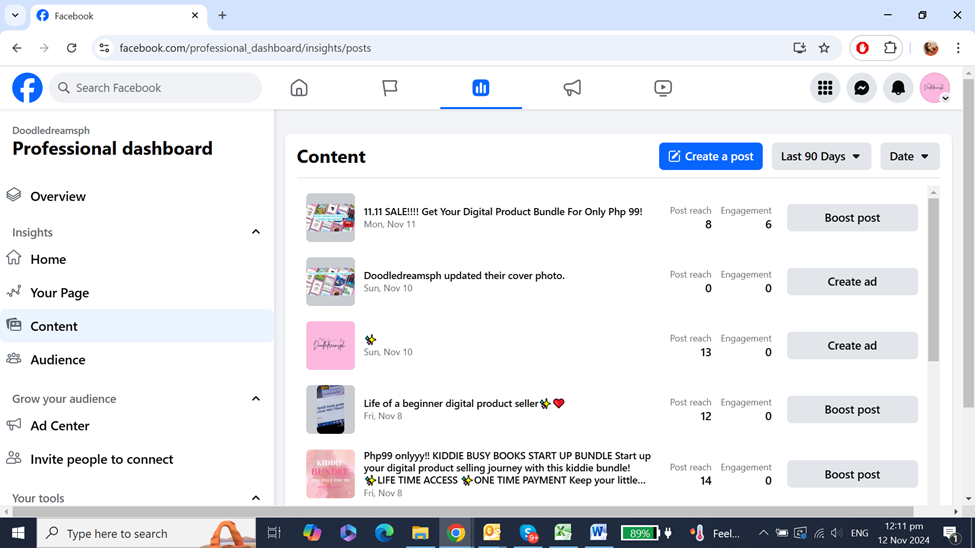Open the Life of a beginner post thumbnail

(x=330, y=409)
